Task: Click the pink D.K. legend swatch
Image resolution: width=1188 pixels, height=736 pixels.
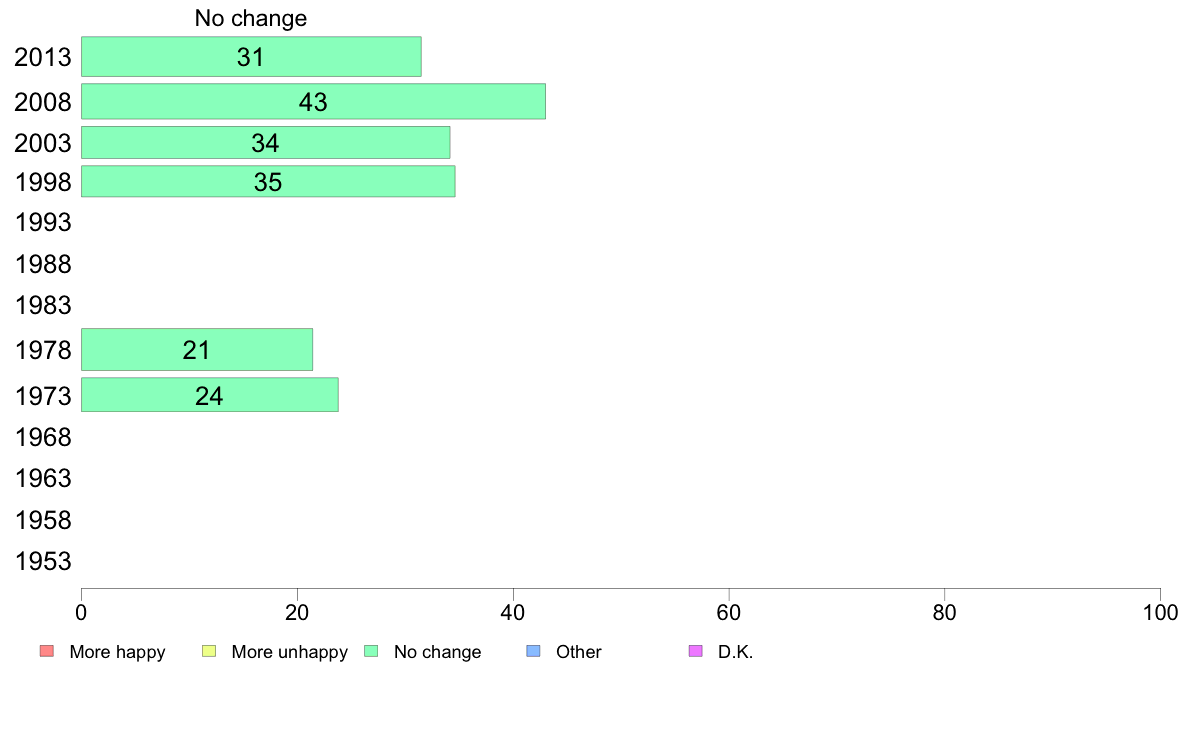Action: click(x=696, y=651)
